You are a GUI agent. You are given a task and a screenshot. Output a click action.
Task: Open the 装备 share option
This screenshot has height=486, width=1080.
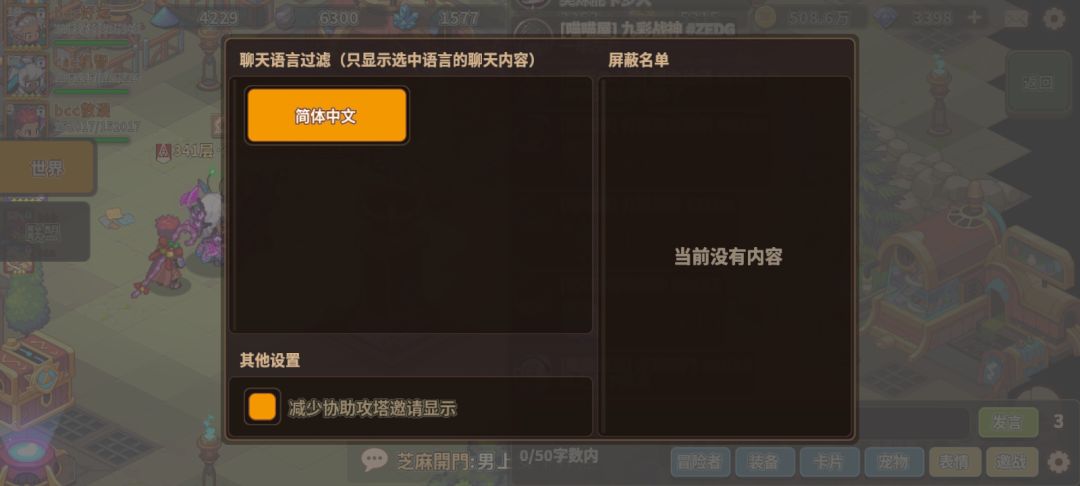pos(764,462)
